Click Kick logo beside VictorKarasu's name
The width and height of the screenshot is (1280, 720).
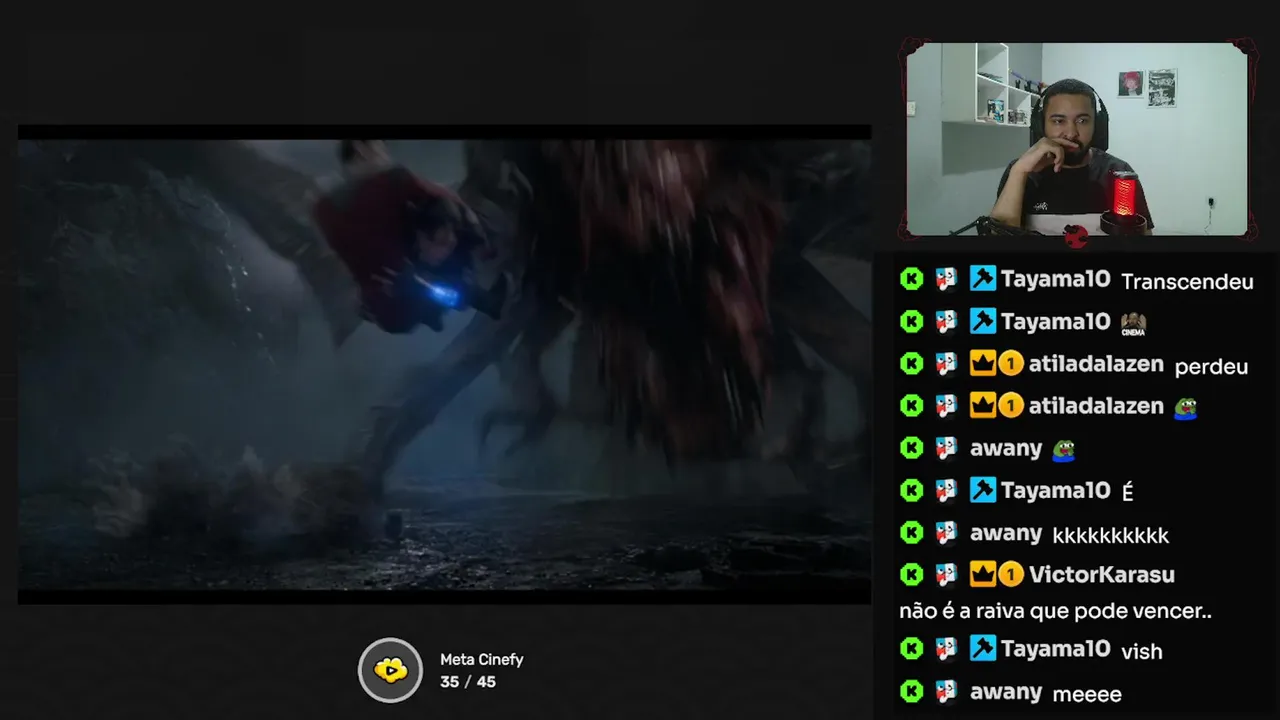point(911,574)
